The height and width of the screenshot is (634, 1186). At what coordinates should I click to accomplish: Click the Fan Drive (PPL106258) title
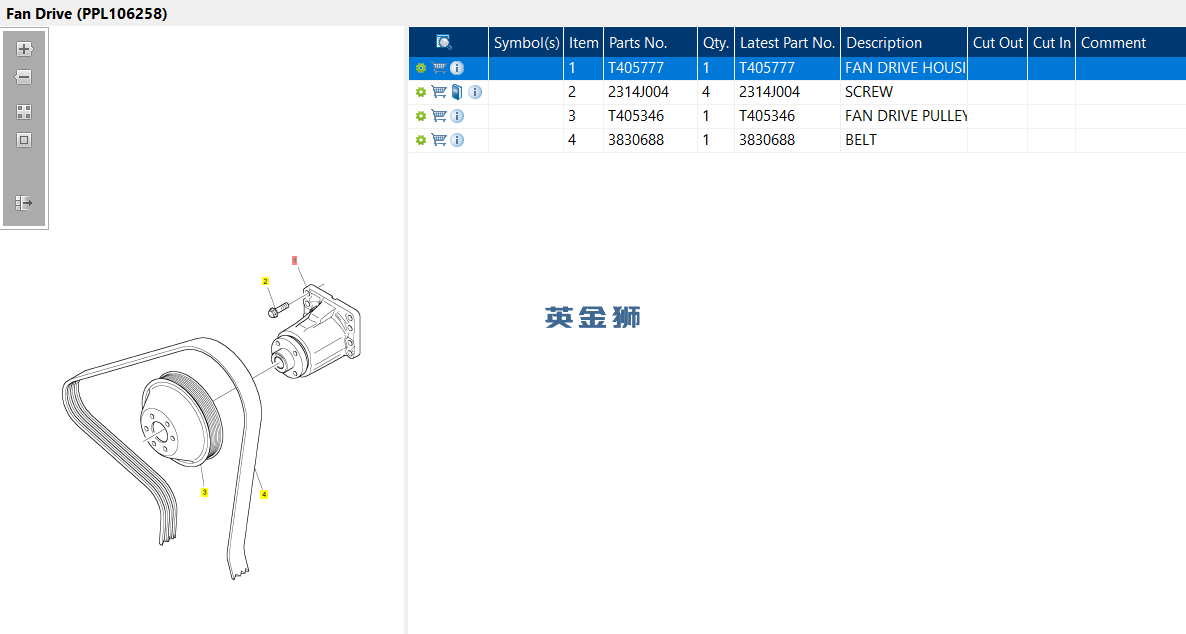tap(86, 14)
